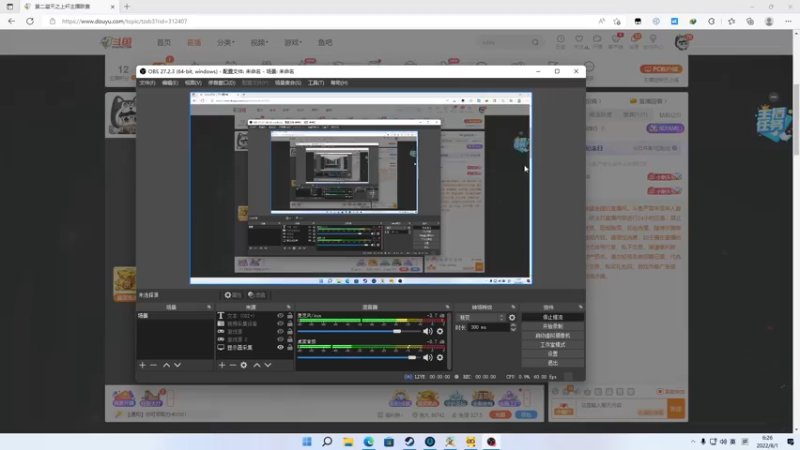Viewport: 800px width, 450px height.
Task: Open the 帮助(H) menu in OBS
Action: tap(339, 83)
